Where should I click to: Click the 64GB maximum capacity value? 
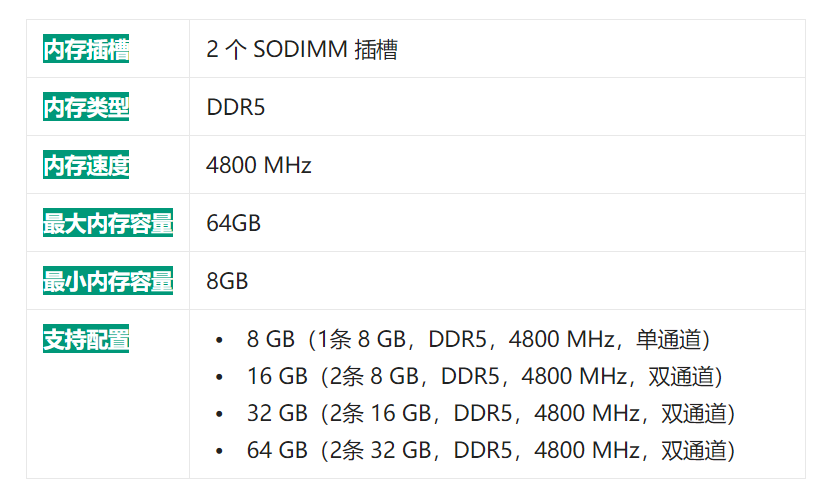point(233,223)
